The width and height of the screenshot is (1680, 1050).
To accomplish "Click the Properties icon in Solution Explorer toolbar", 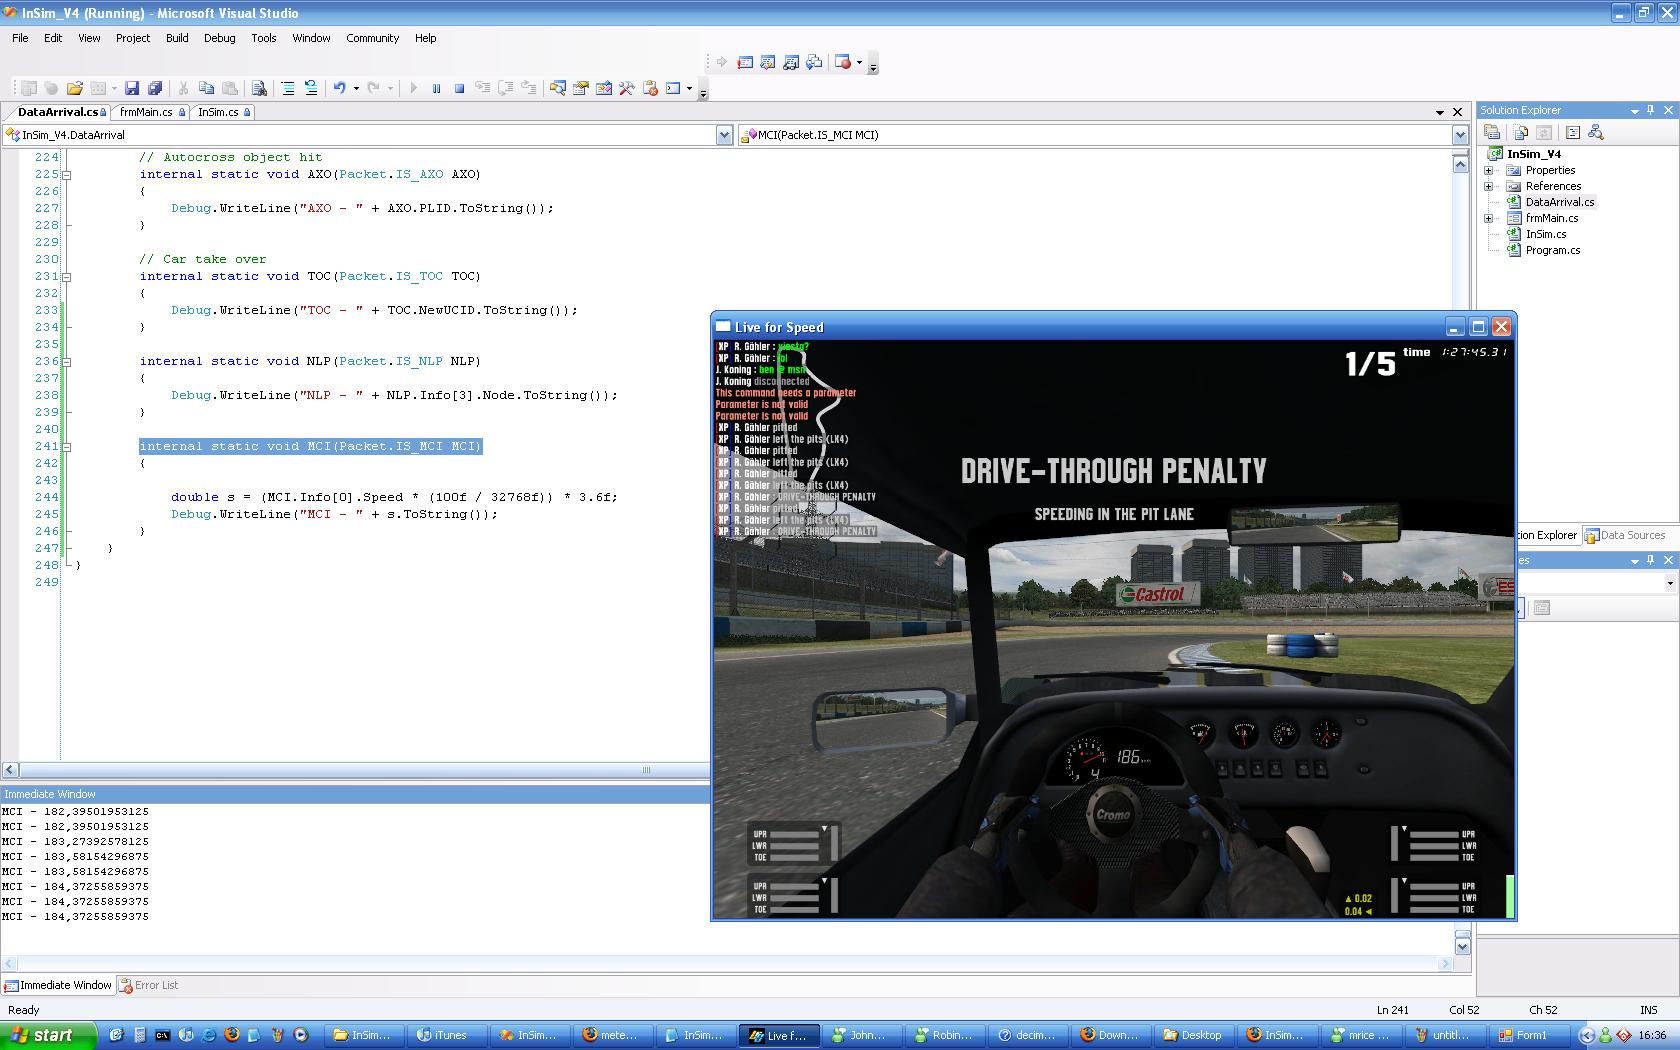I will pos(1492,132).
